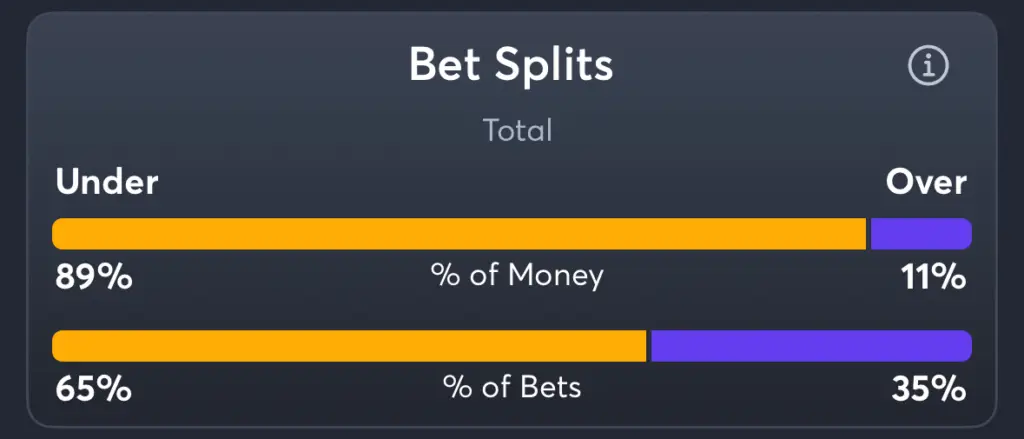The height and width of the screenshot is (439, 1024).
Task: Click orange Under portion of money bar
Action: pyautogui.click(x=459, y=234)
